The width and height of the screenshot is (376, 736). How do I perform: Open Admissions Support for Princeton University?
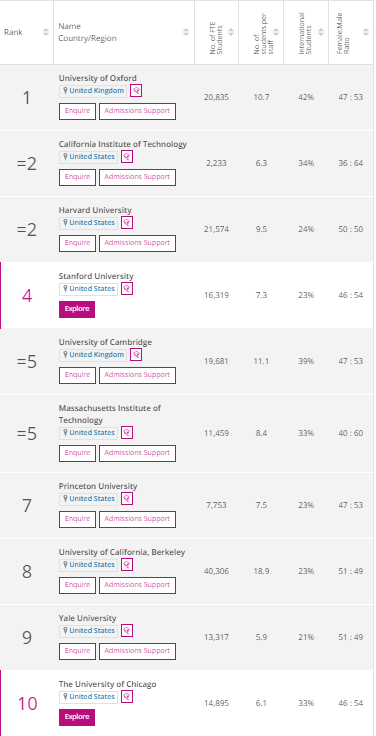point(137,519)
